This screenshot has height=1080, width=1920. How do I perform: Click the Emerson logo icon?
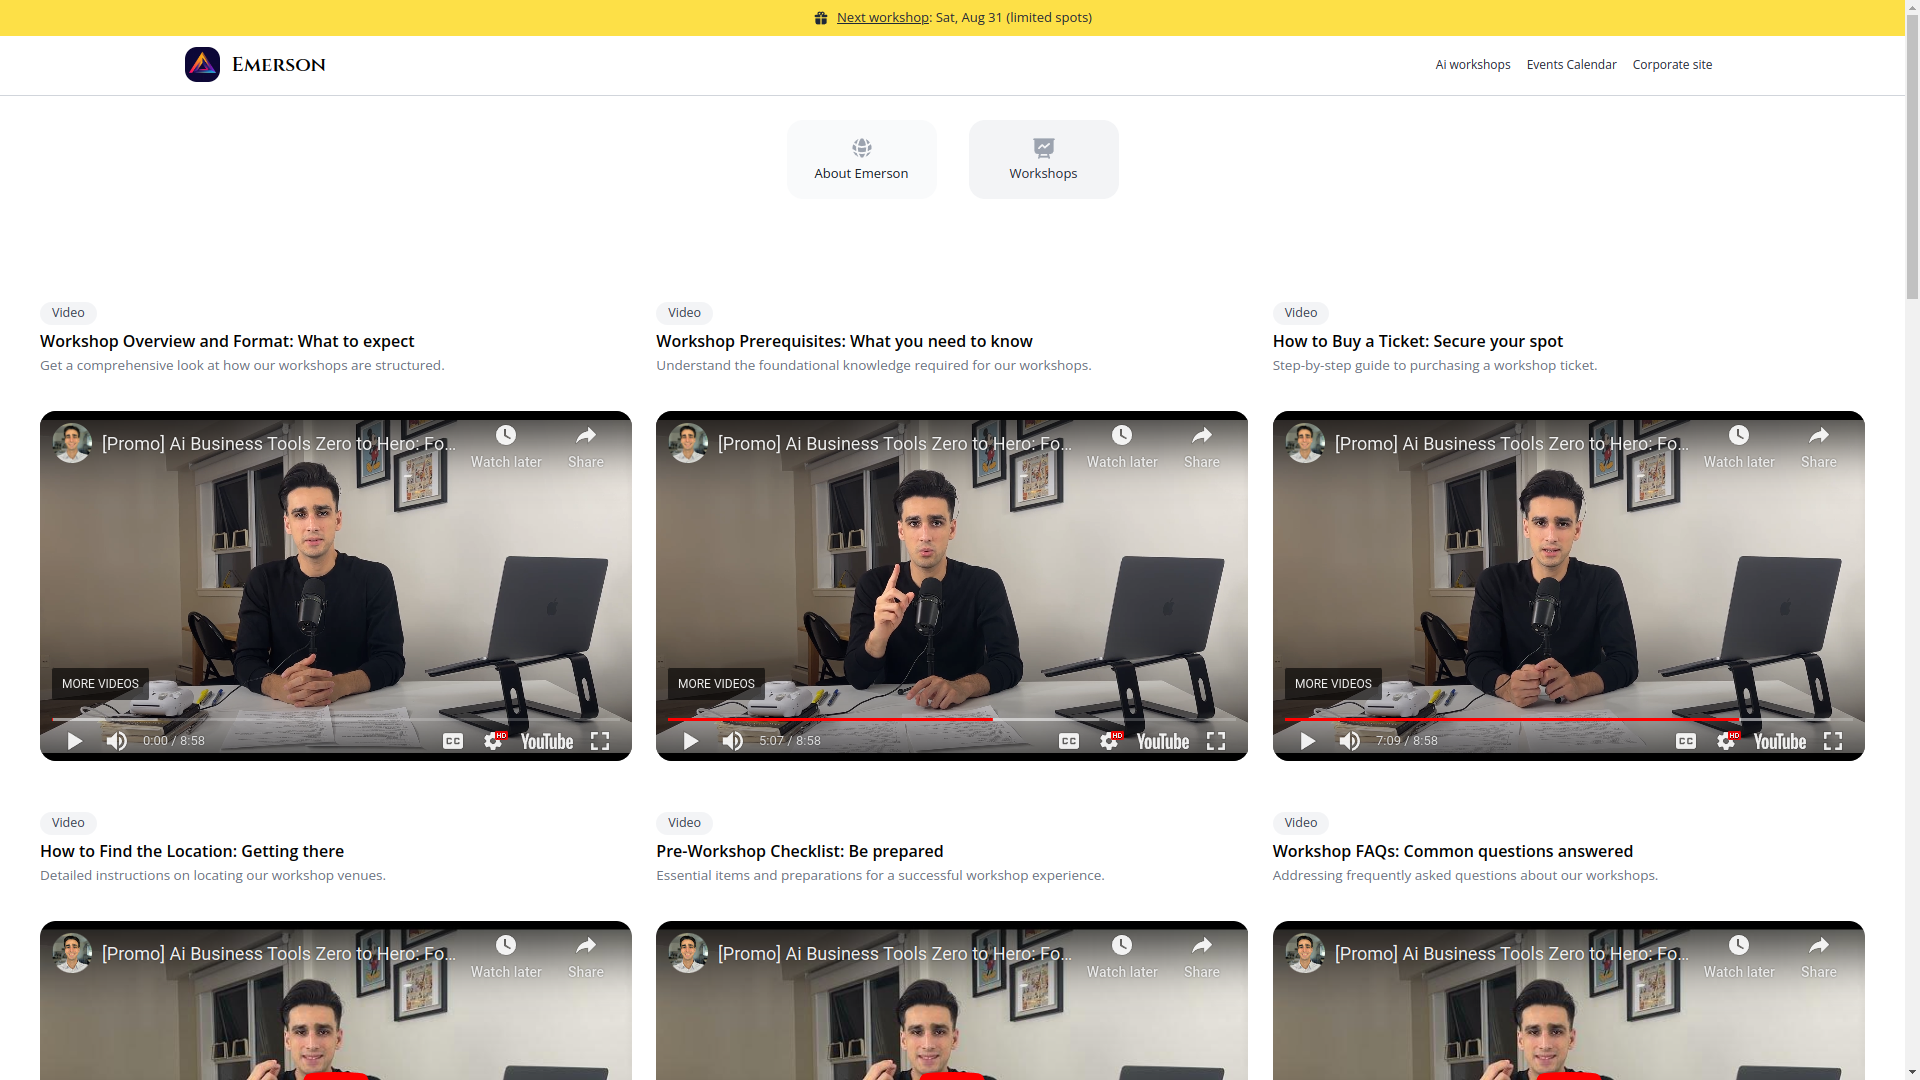point(202,65)
